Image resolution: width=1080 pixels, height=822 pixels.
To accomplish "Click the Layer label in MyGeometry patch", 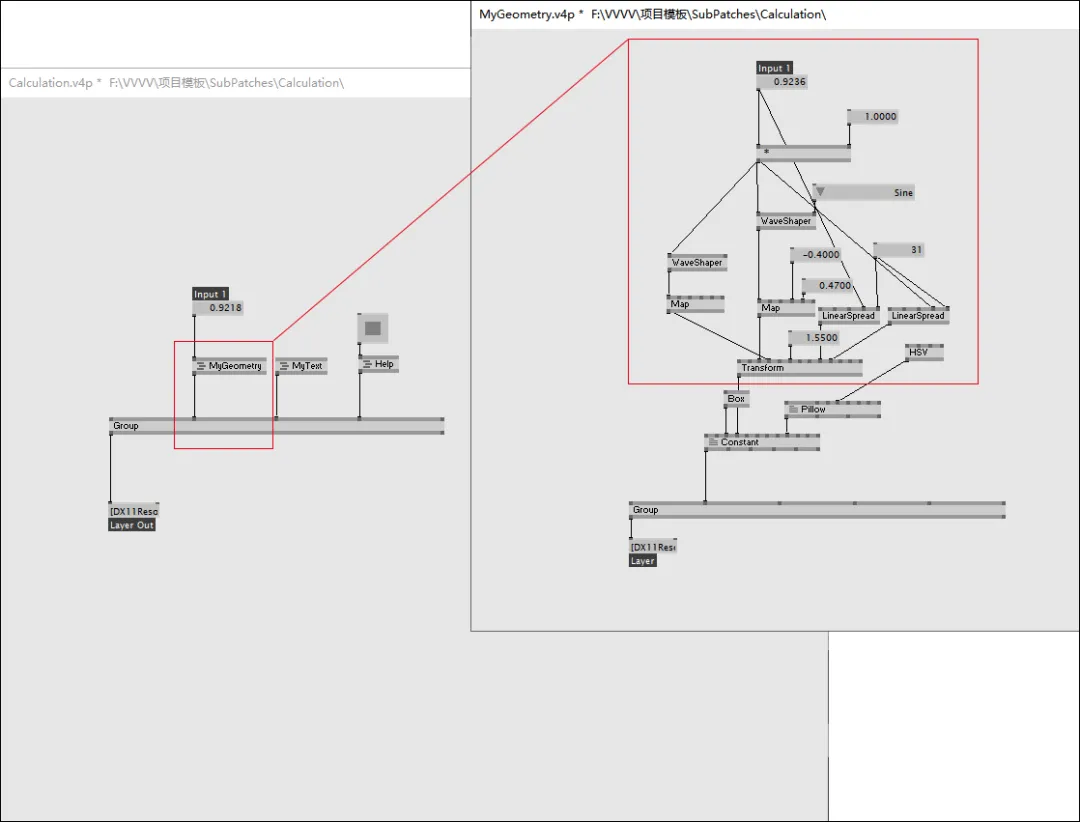I will [x=643, y=561].
